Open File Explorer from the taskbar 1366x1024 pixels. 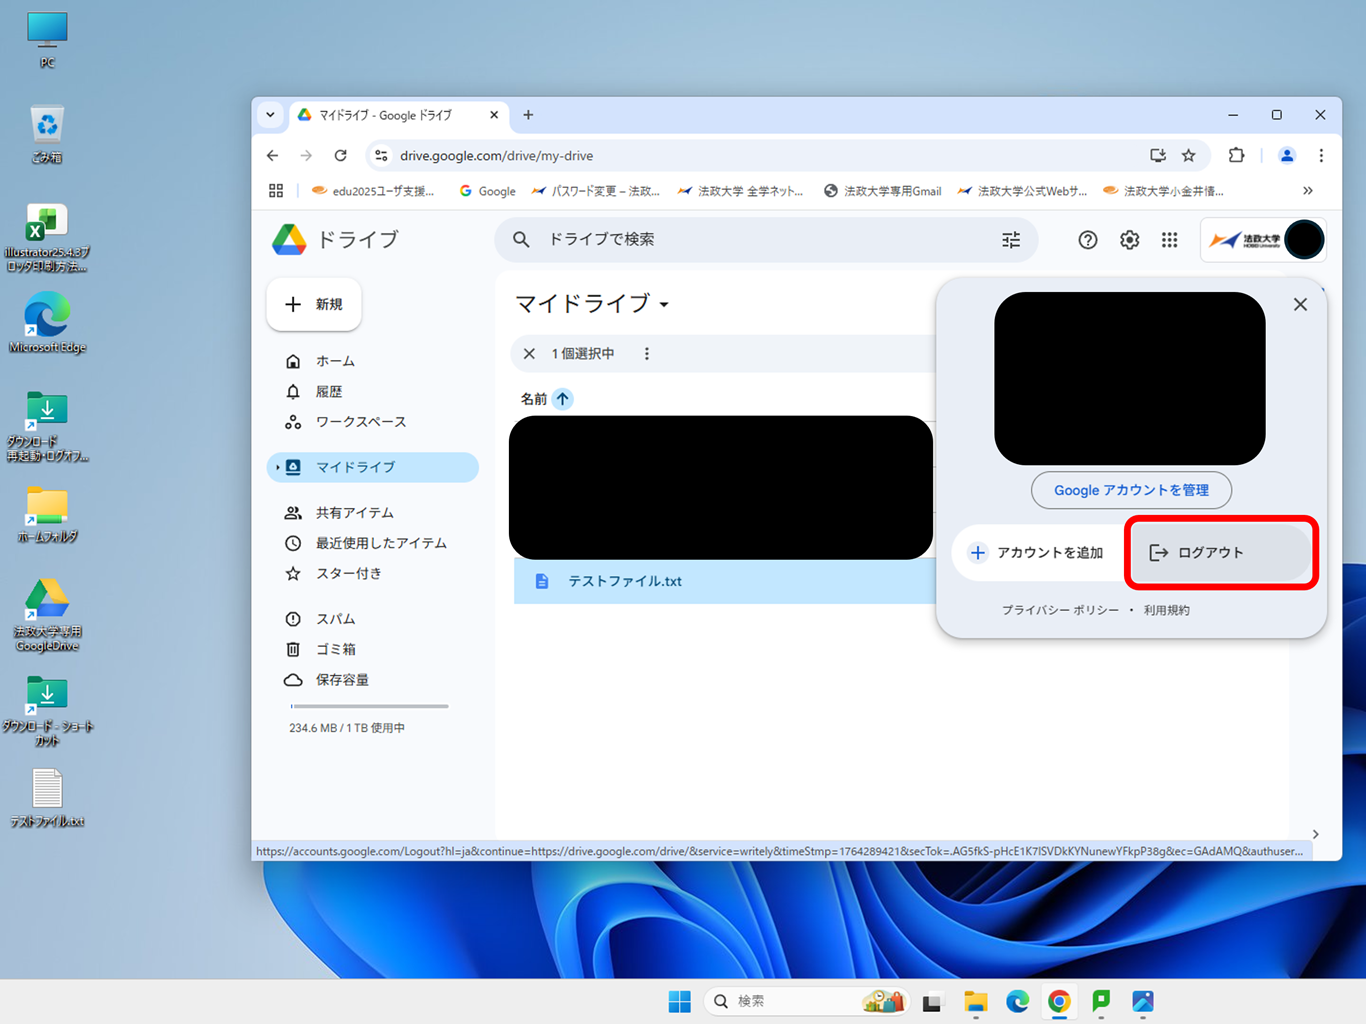tap(975, 1001)
